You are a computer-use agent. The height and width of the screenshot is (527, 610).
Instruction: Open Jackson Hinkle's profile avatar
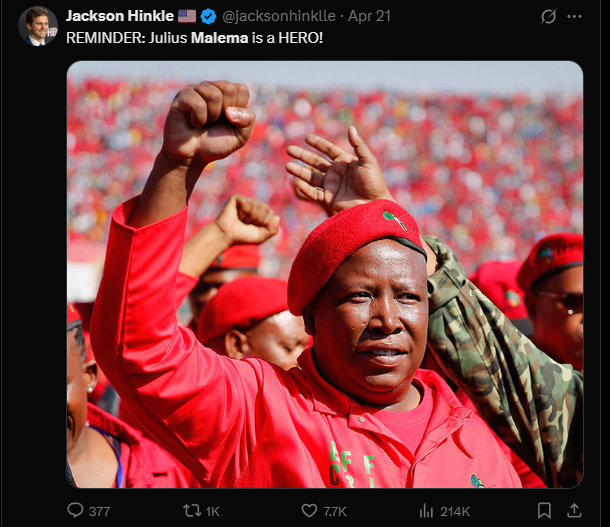38,26
